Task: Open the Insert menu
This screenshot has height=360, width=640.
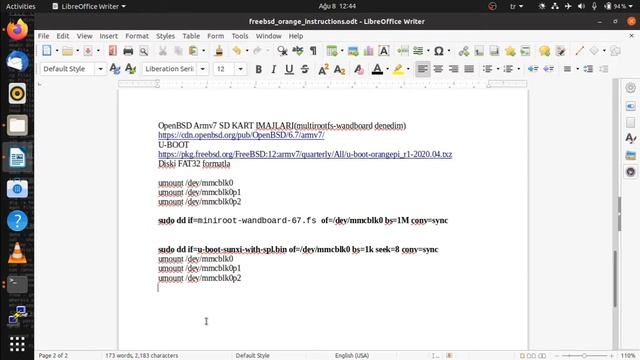Action: 109,36
